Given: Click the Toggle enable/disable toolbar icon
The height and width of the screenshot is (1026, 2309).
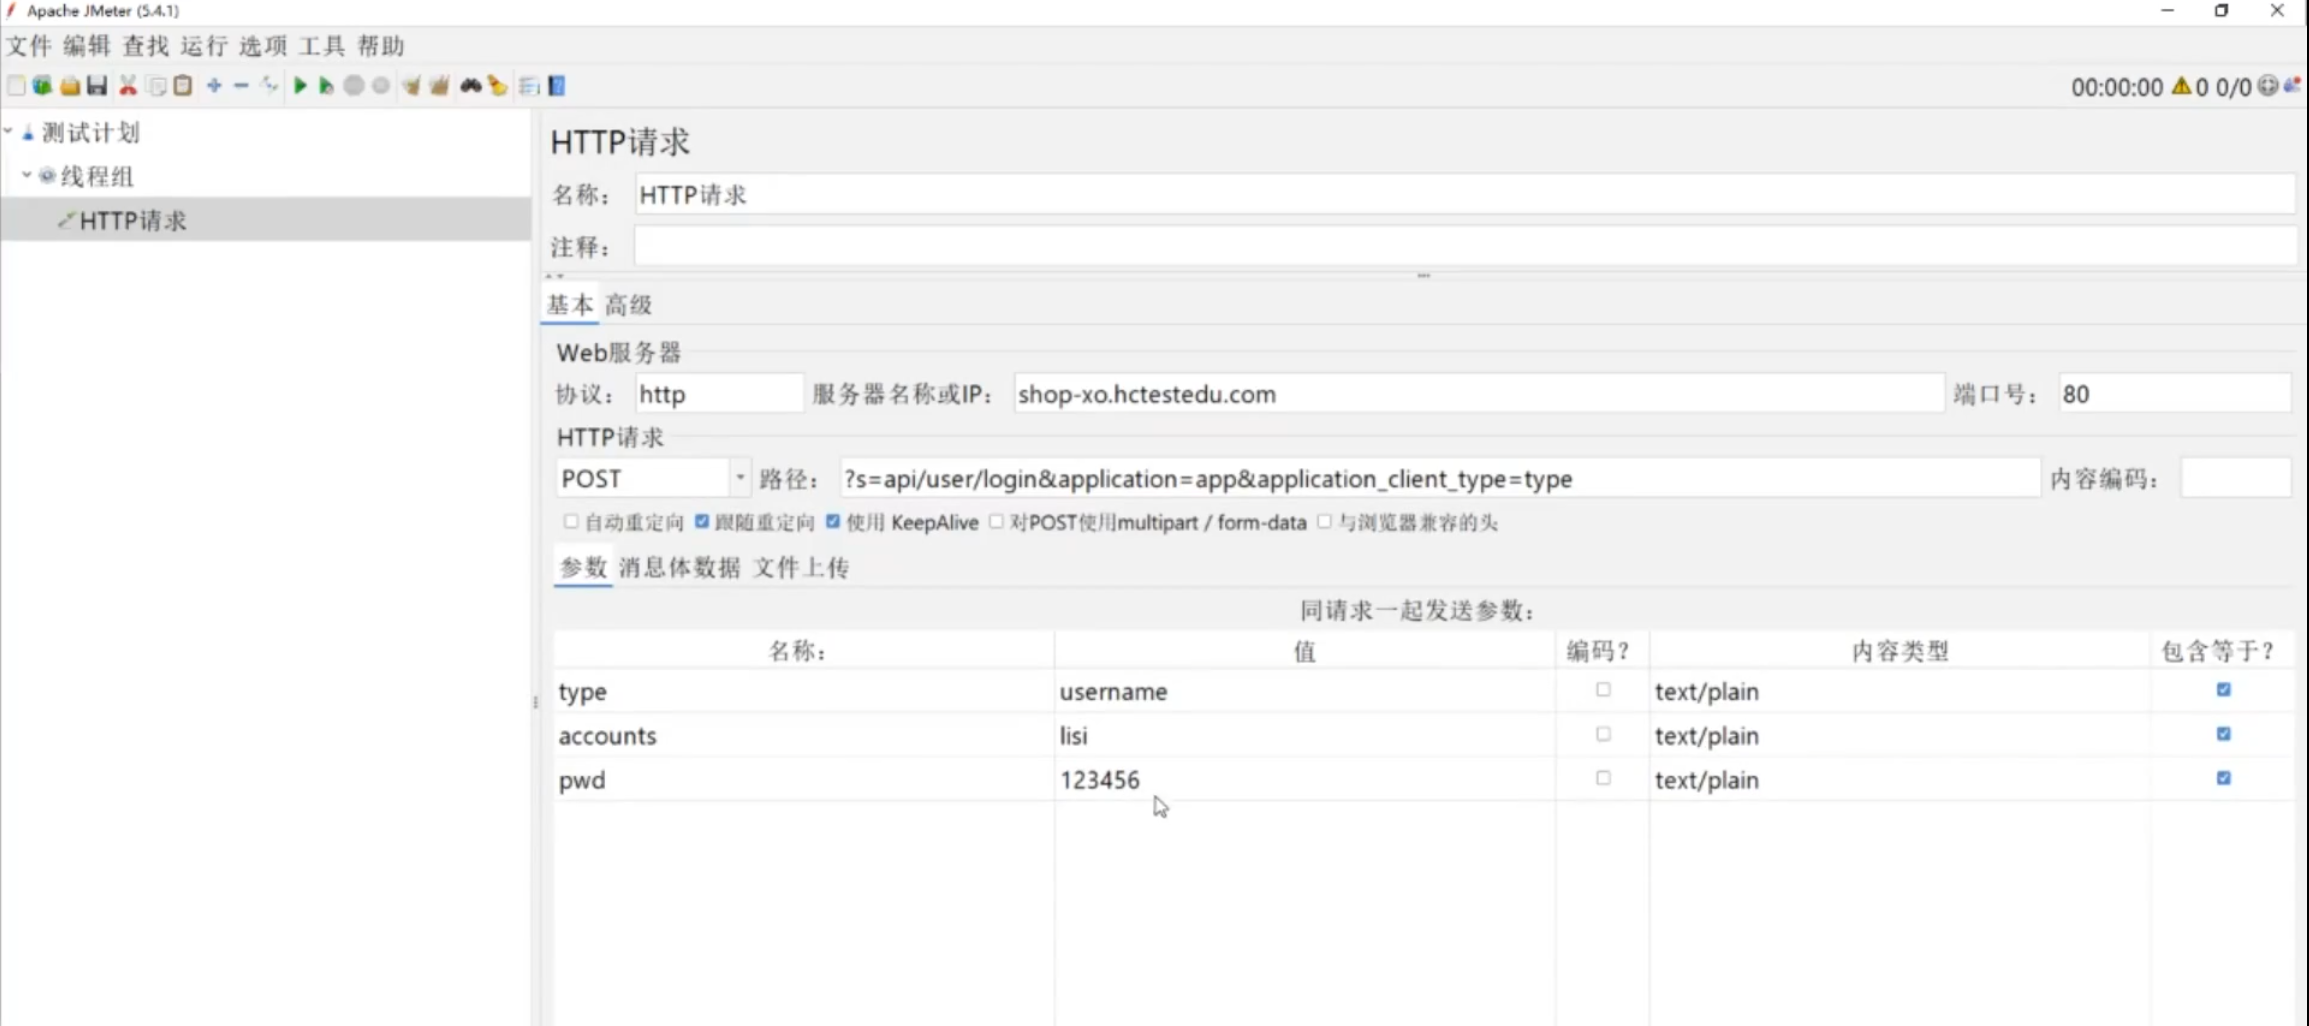Looking at the screenshot, I should coord(269,86).
